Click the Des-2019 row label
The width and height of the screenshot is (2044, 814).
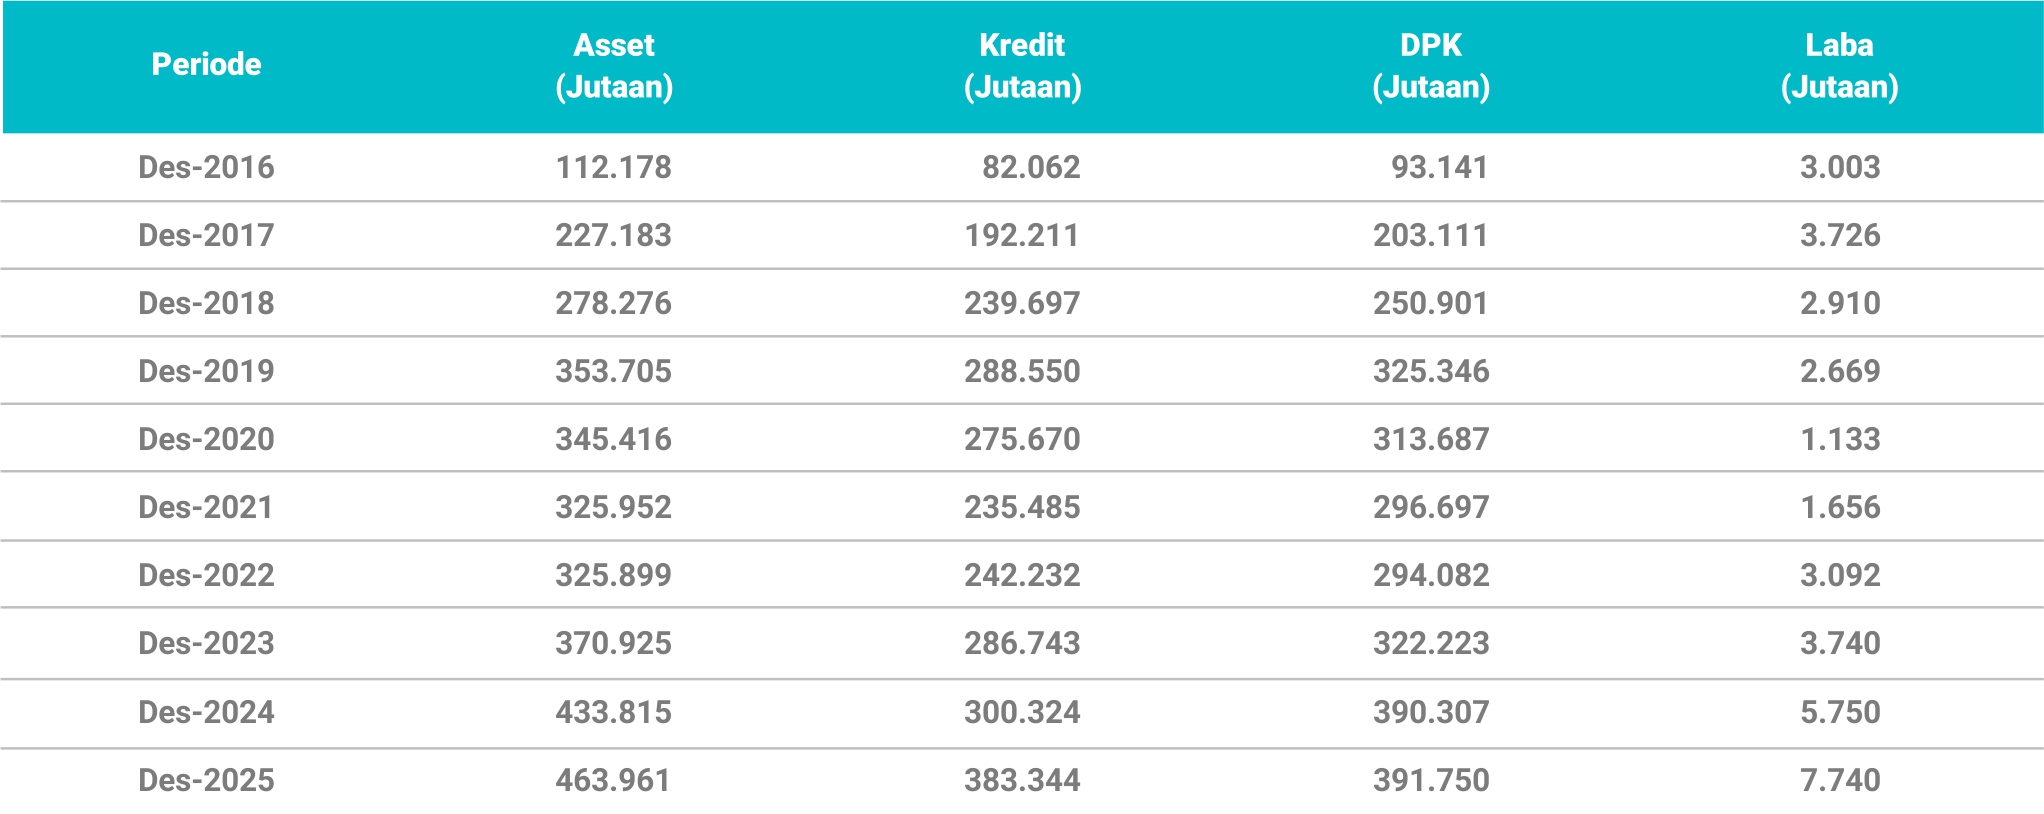click(x=206, y=371)
